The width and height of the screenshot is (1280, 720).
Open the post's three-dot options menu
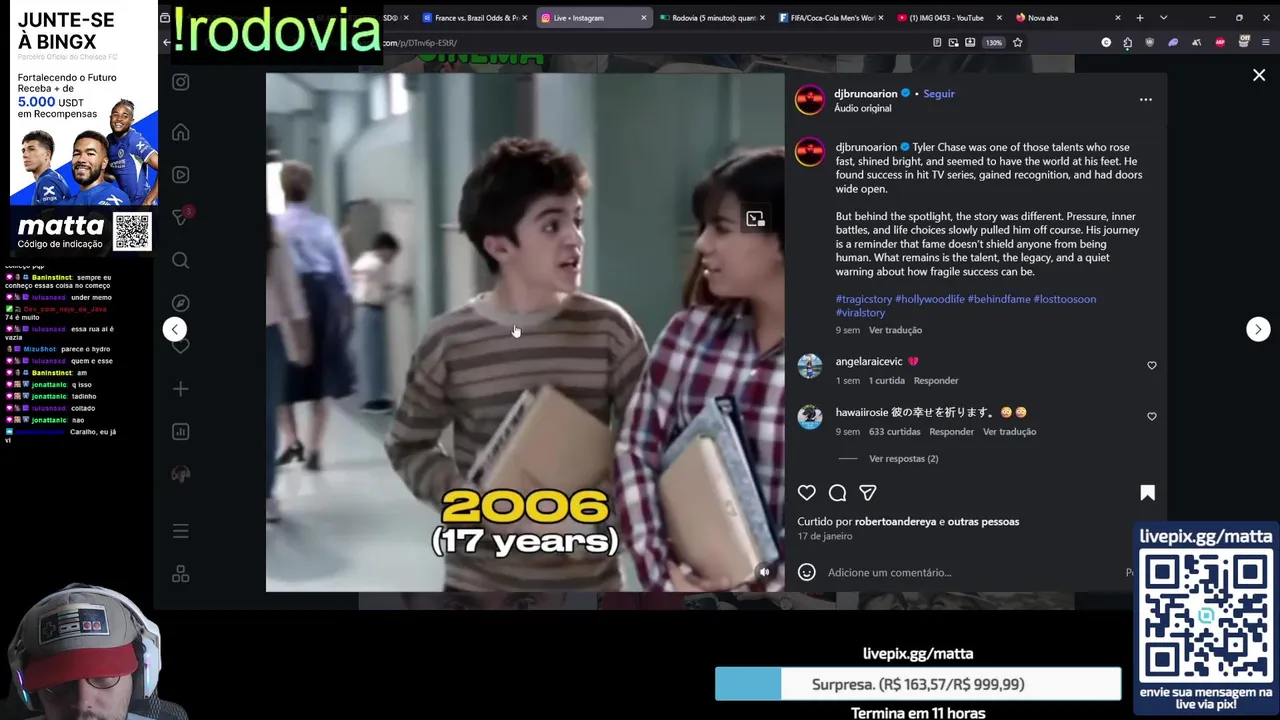[x=1146, y=100]
